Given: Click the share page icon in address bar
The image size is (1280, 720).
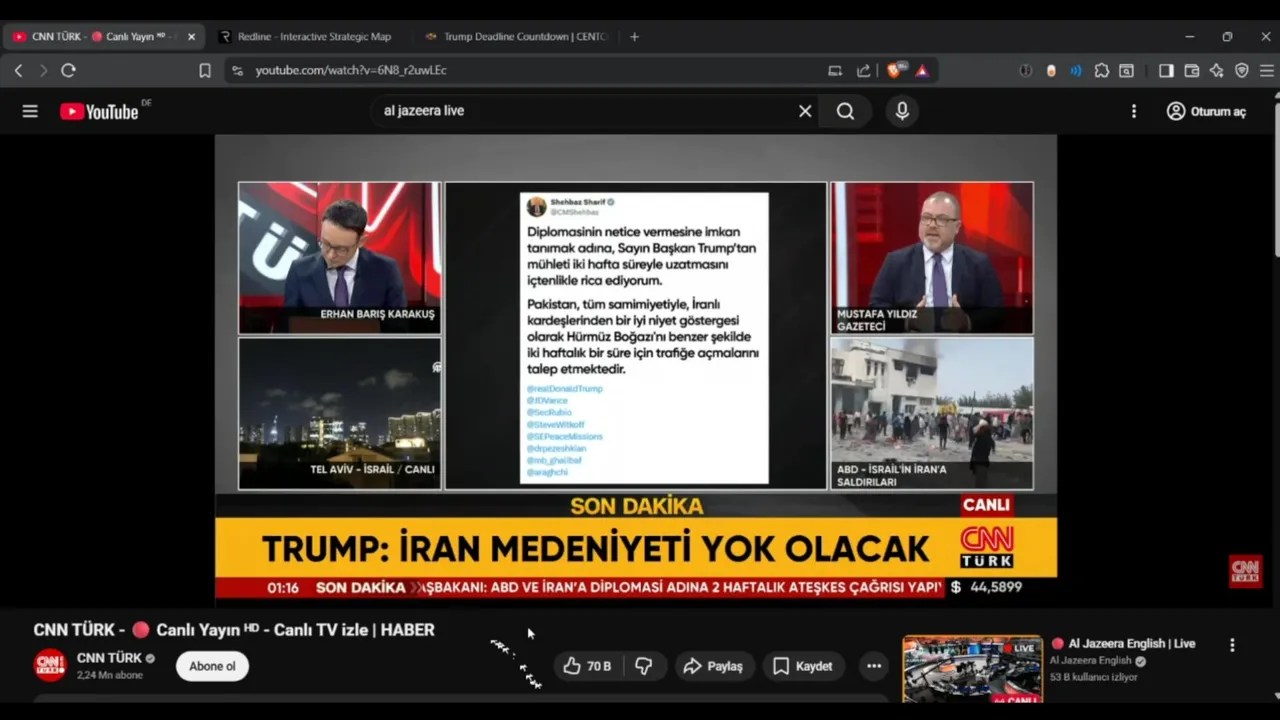Looking at the screenshot, I should [863, 70].
